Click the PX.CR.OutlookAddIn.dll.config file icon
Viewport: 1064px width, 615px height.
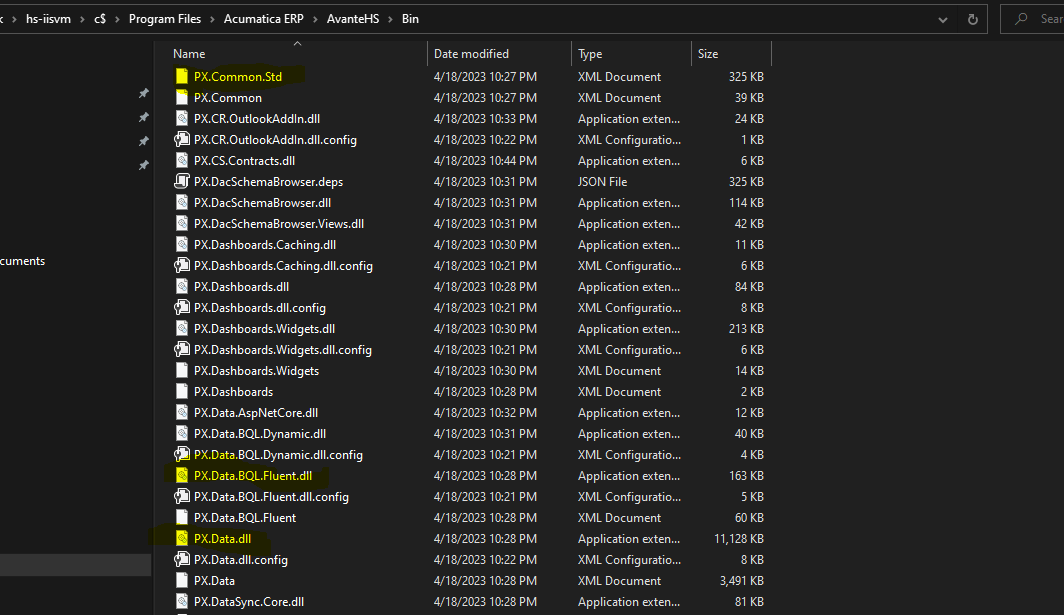[181, 140]
